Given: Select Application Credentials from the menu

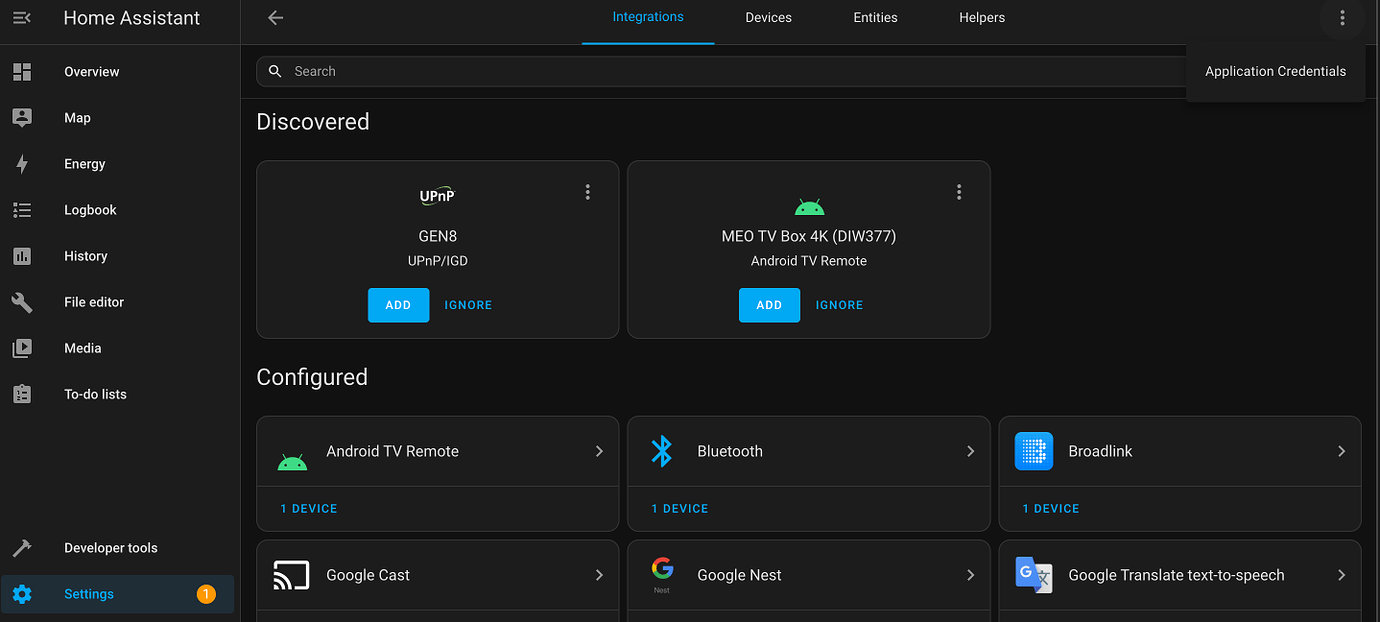Looking at the screenshot, I should click(1275, 71).
